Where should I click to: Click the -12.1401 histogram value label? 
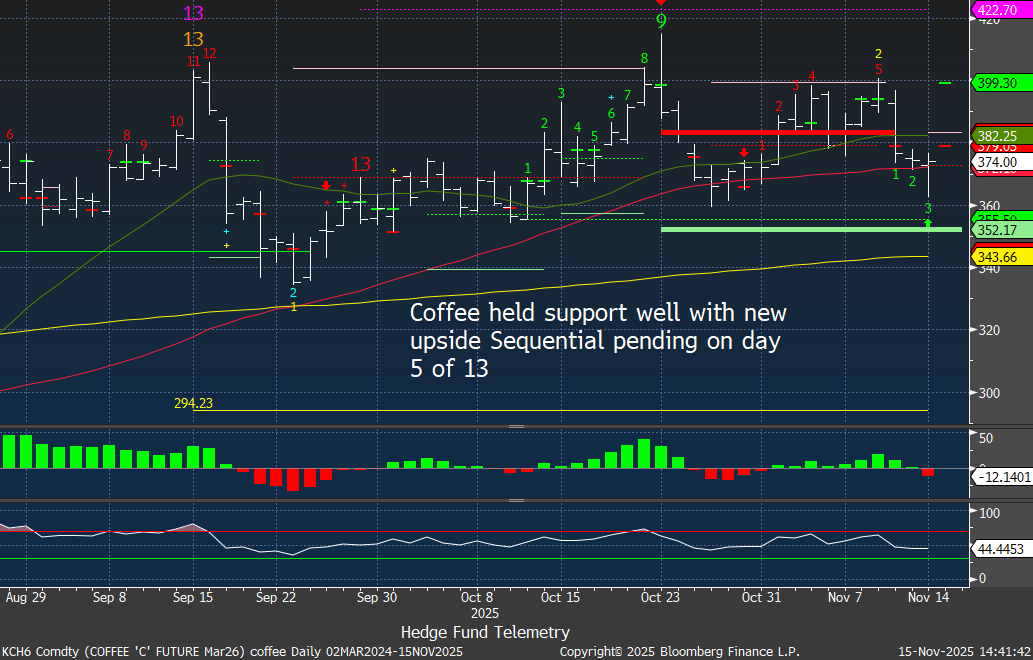(x=1001, y=477)
